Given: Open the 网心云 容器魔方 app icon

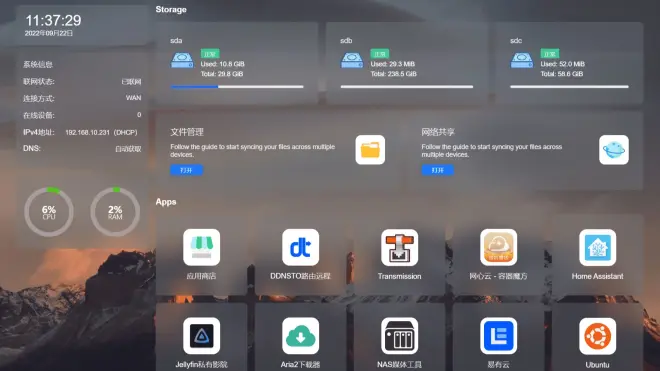Looking at the screenshot, I should tap(498, 247).
